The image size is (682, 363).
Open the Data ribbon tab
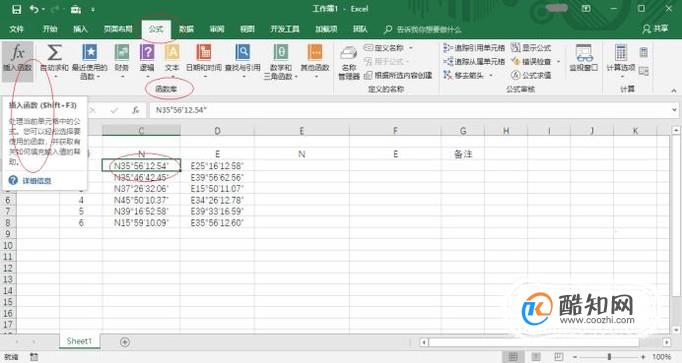pos(186,29)
